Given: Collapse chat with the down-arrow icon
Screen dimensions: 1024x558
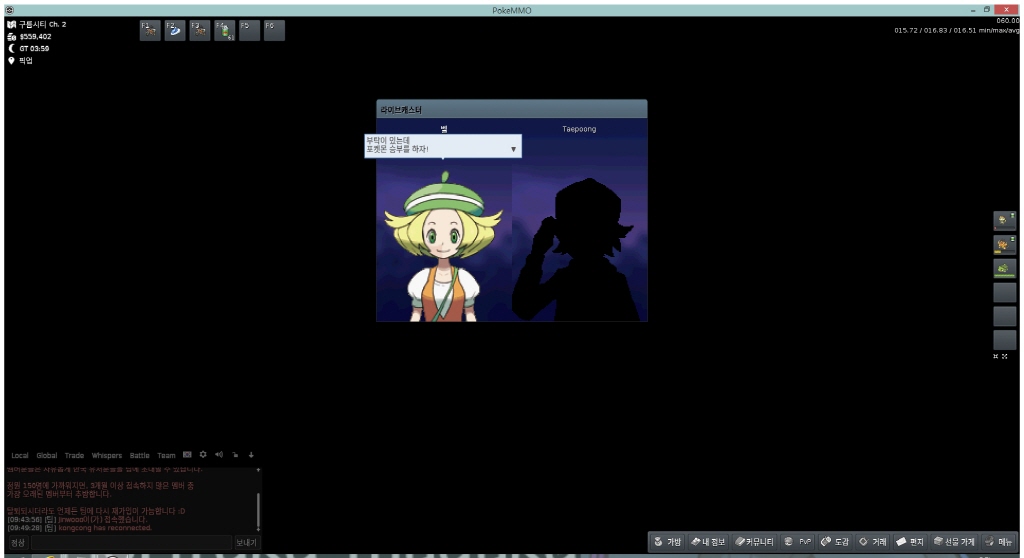Looking at the screenshot, I should coord(251,455).
